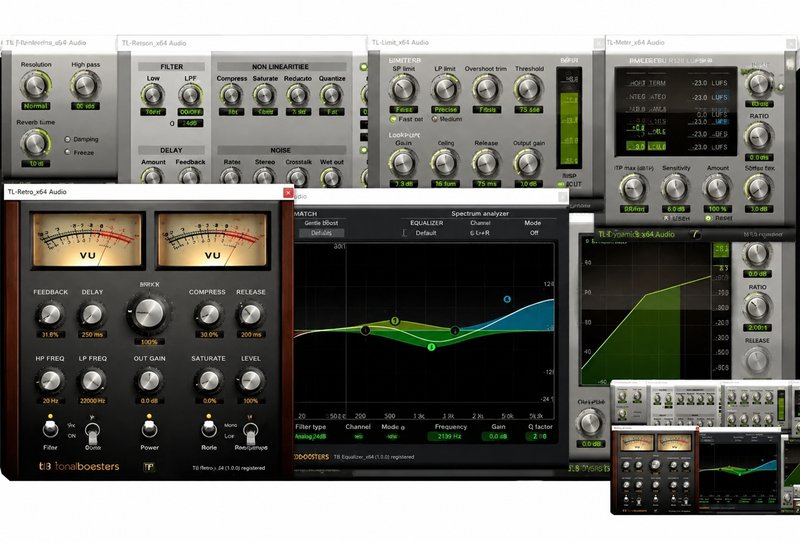Select the dark EQ node near 2 kHz
The height and width of the screenshot is (542, 800).
[455, 331]
